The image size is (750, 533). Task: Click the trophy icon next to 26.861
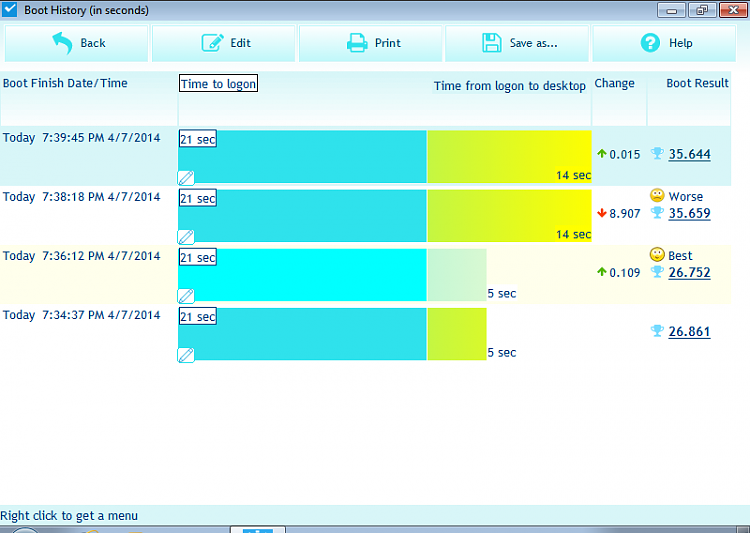coord(657,331)
